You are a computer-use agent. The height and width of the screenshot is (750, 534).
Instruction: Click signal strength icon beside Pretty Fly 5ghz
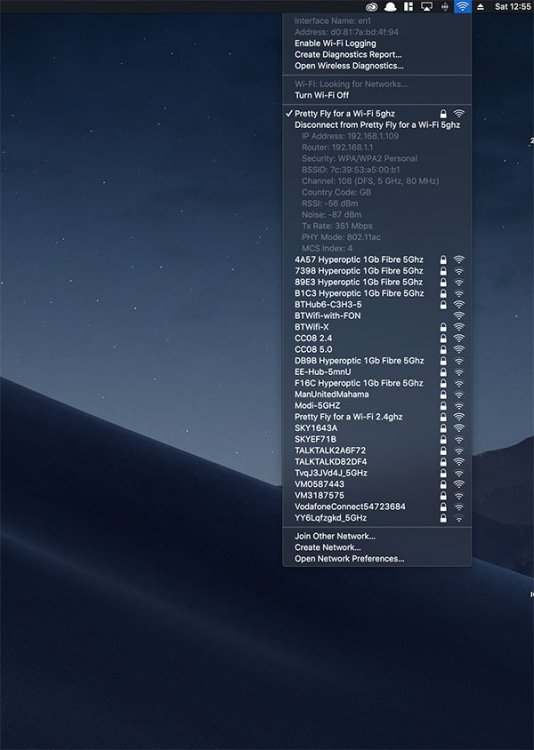(459, 114)
